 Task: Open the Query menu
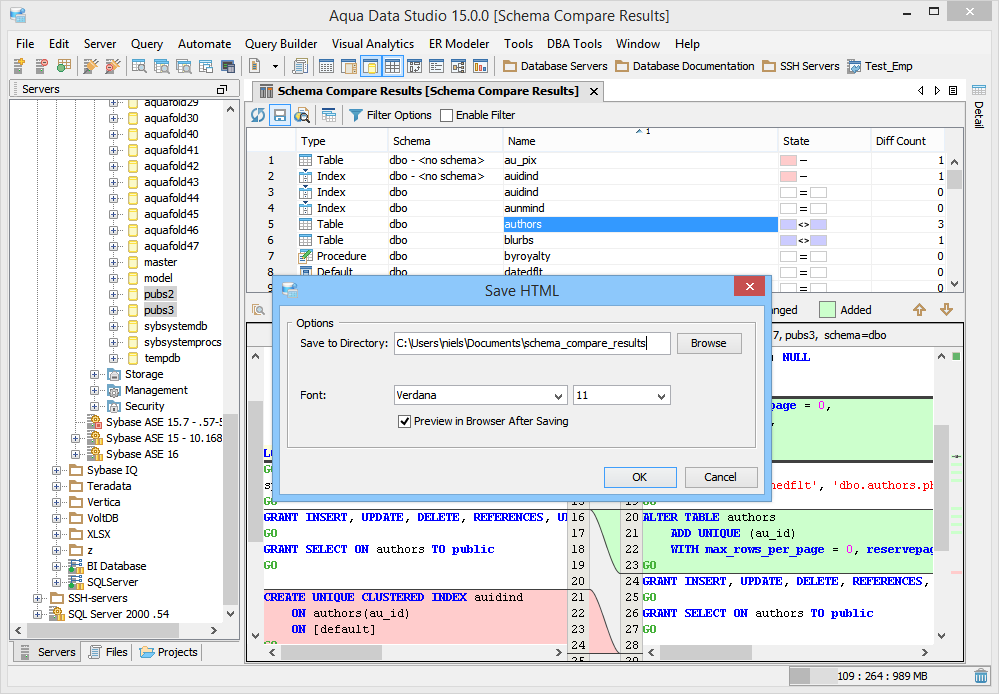coord(147,44)
